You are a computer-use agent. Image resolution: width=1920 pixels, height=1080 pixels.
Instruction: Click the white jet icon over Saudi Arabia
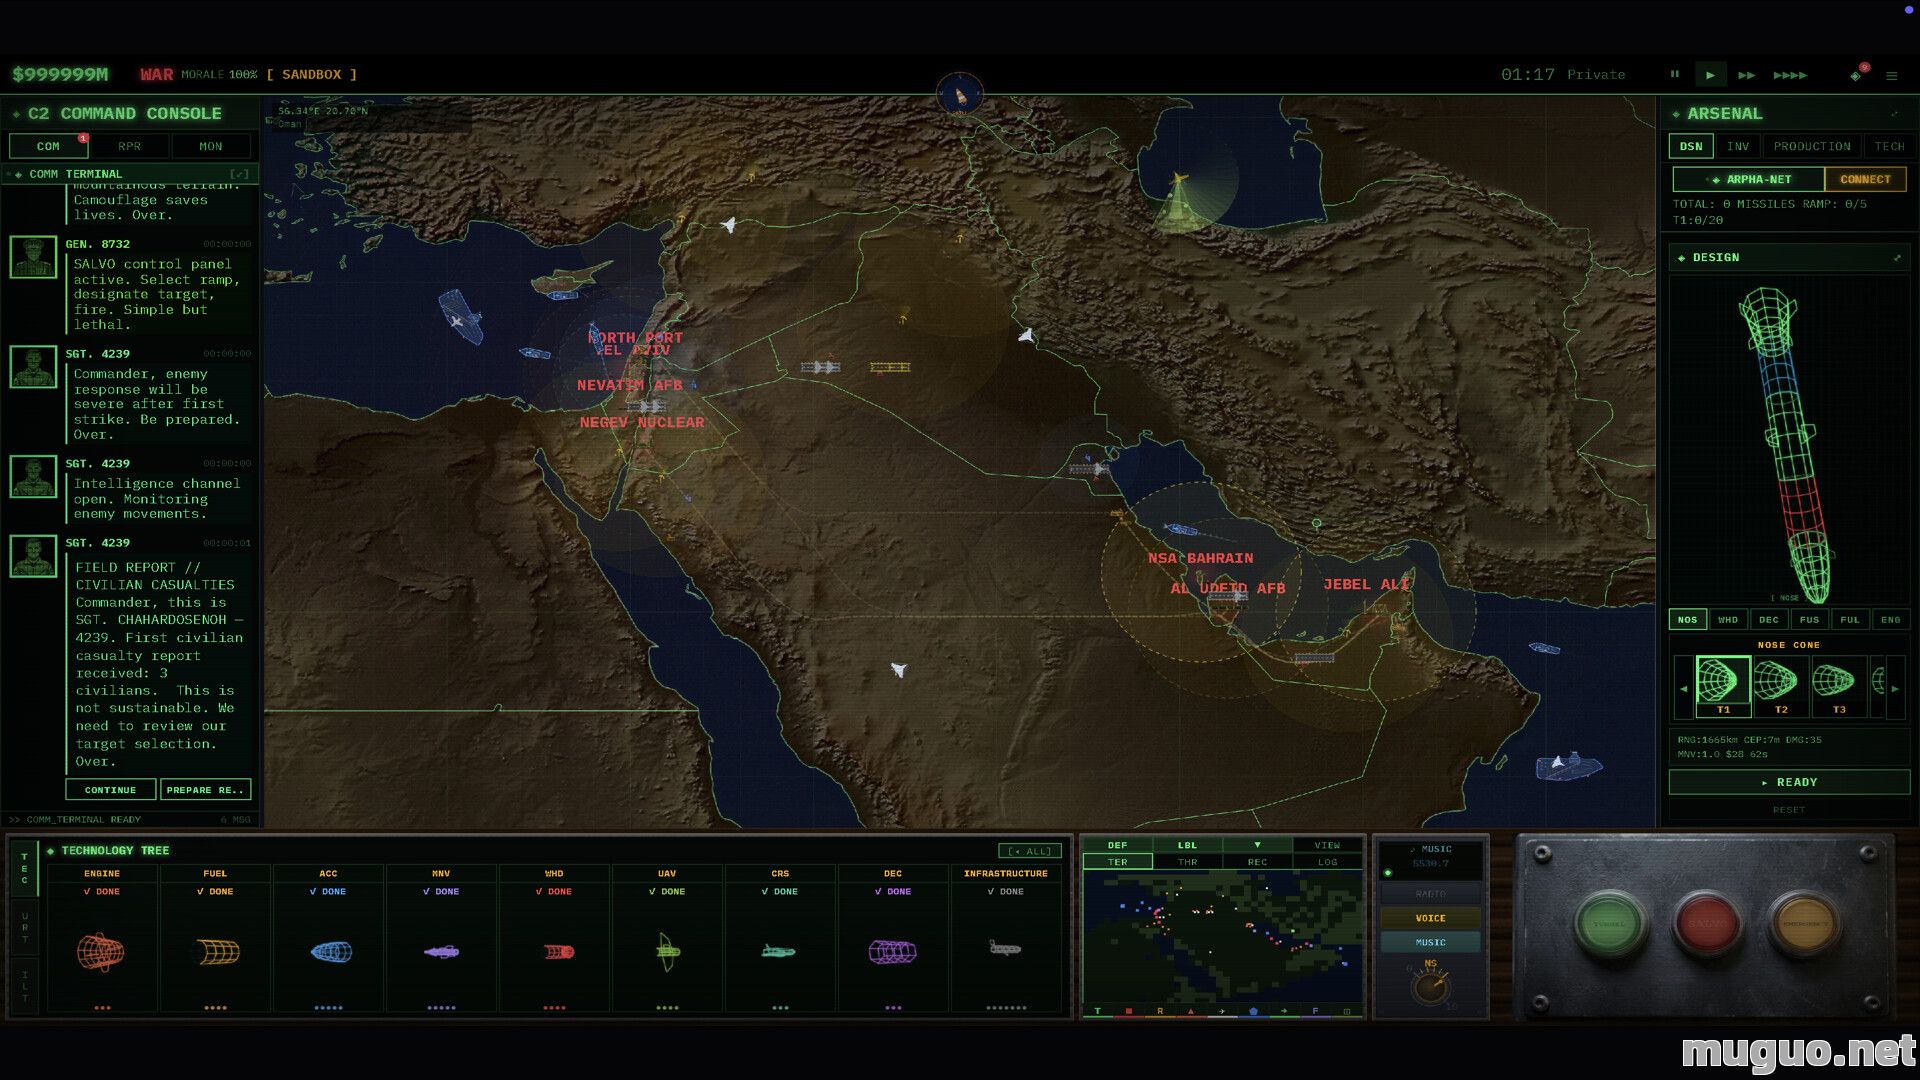898,669
